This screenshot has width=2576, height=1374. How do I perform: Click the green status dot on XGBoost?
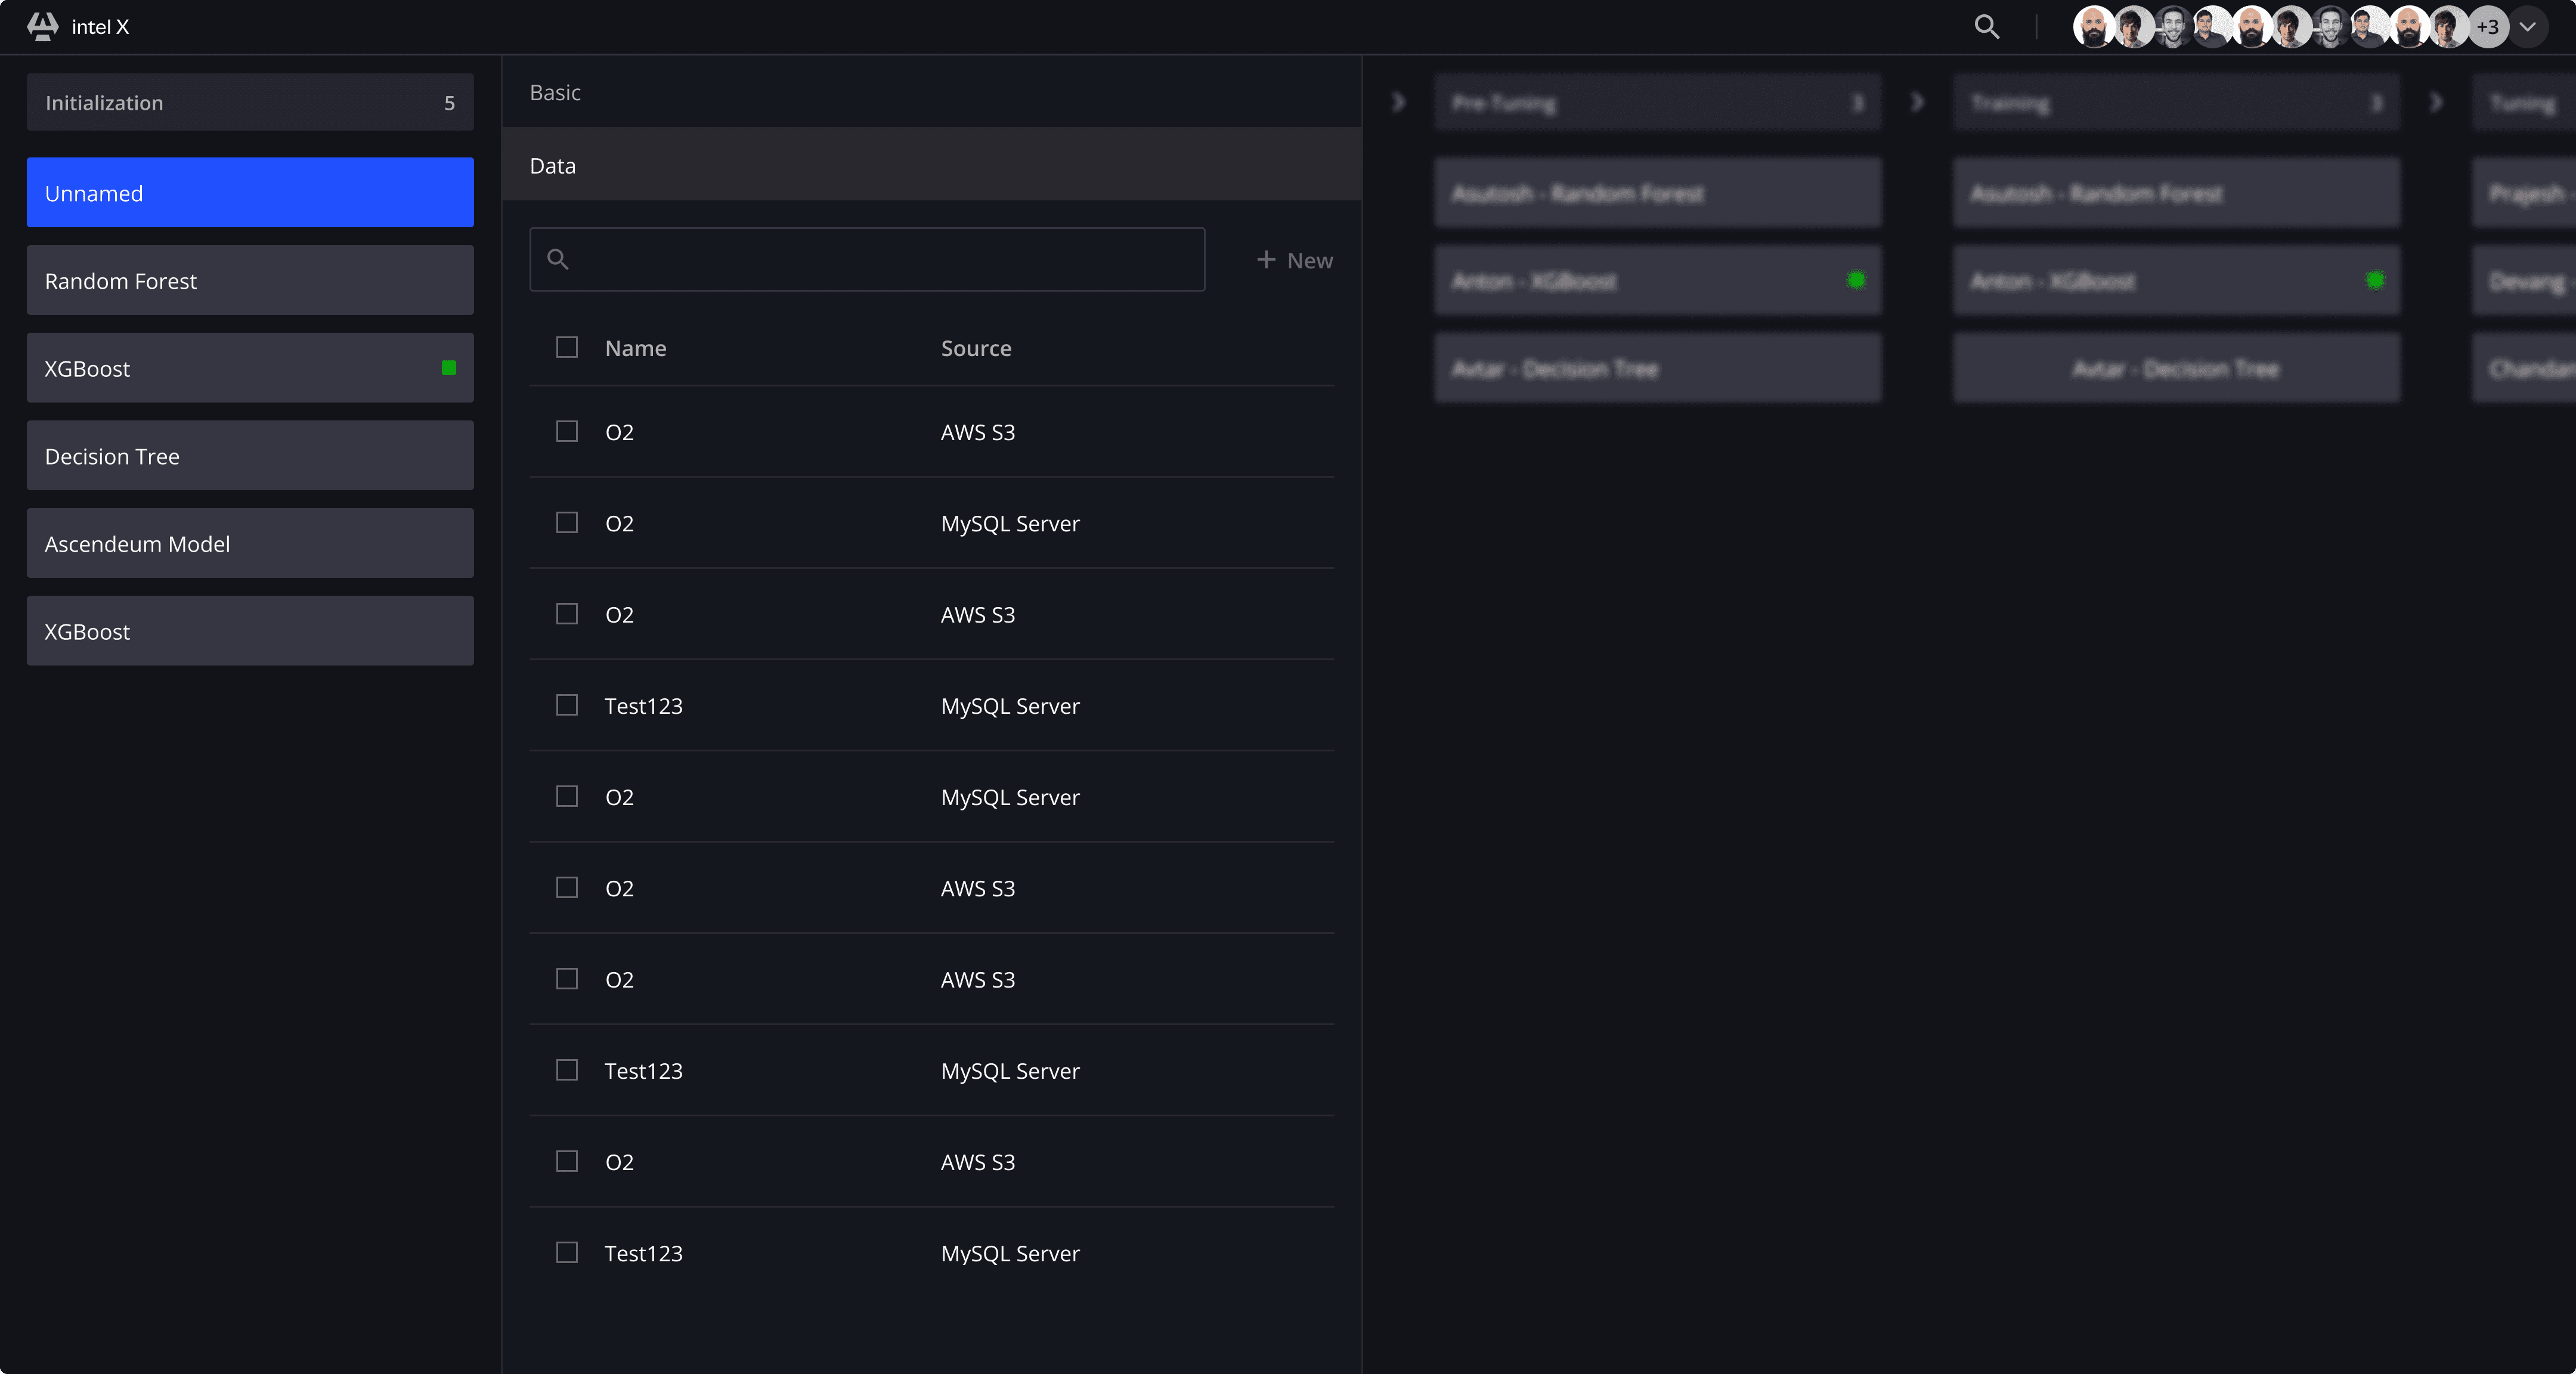[x=449, y=368]
